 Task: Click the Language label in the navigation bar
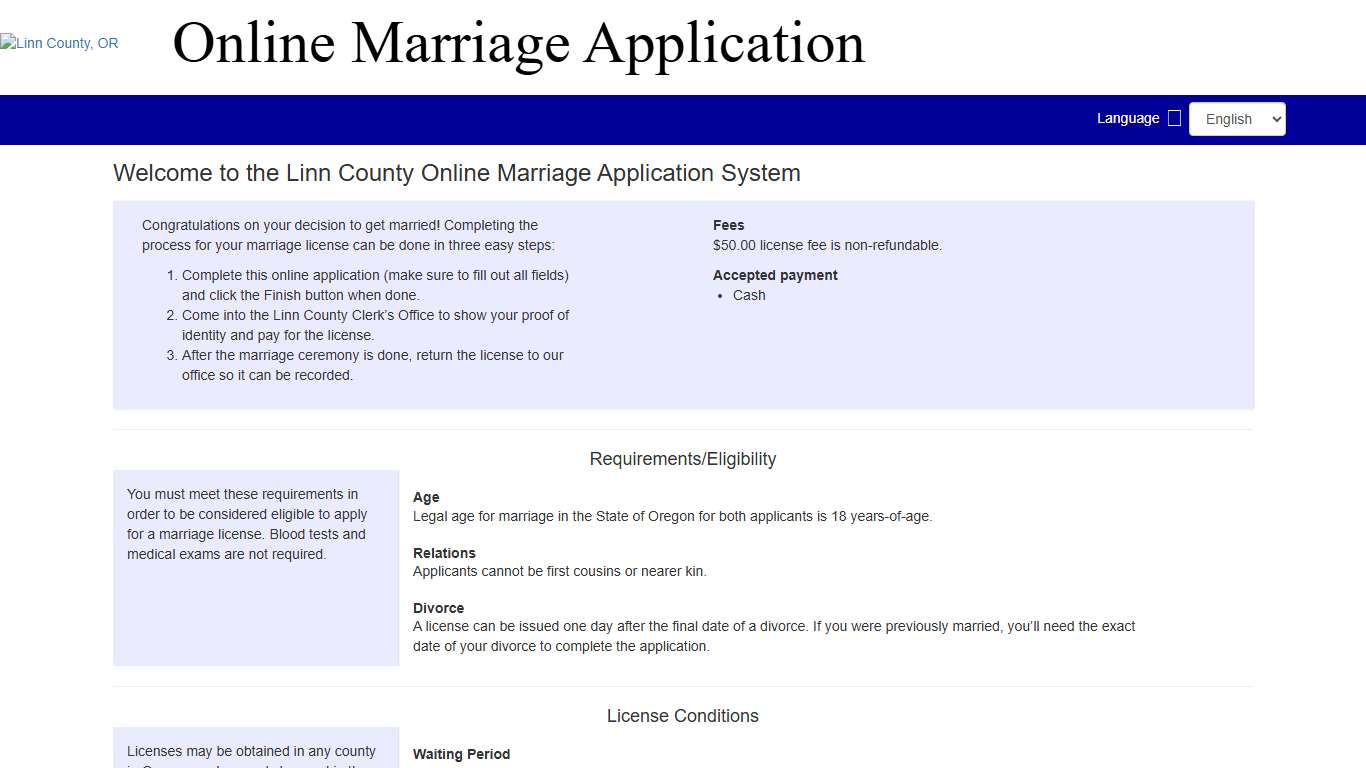point(1128,118)
